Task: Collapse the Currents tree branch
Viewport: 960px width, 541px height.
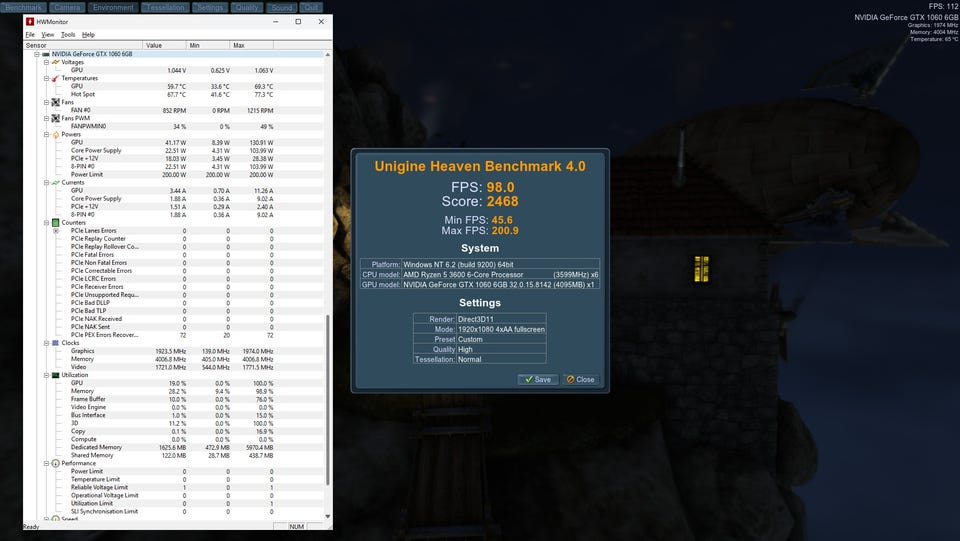Action: [47, 182]
